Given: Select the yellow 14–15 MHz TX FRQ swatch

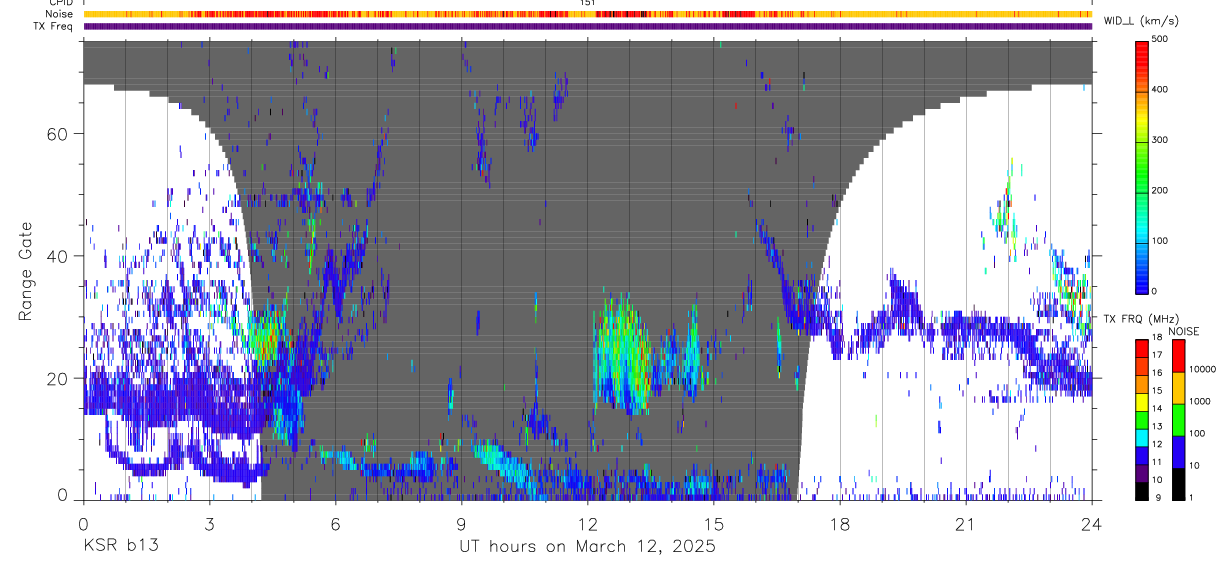Looking at the screenshot, I should point(1142,401).
